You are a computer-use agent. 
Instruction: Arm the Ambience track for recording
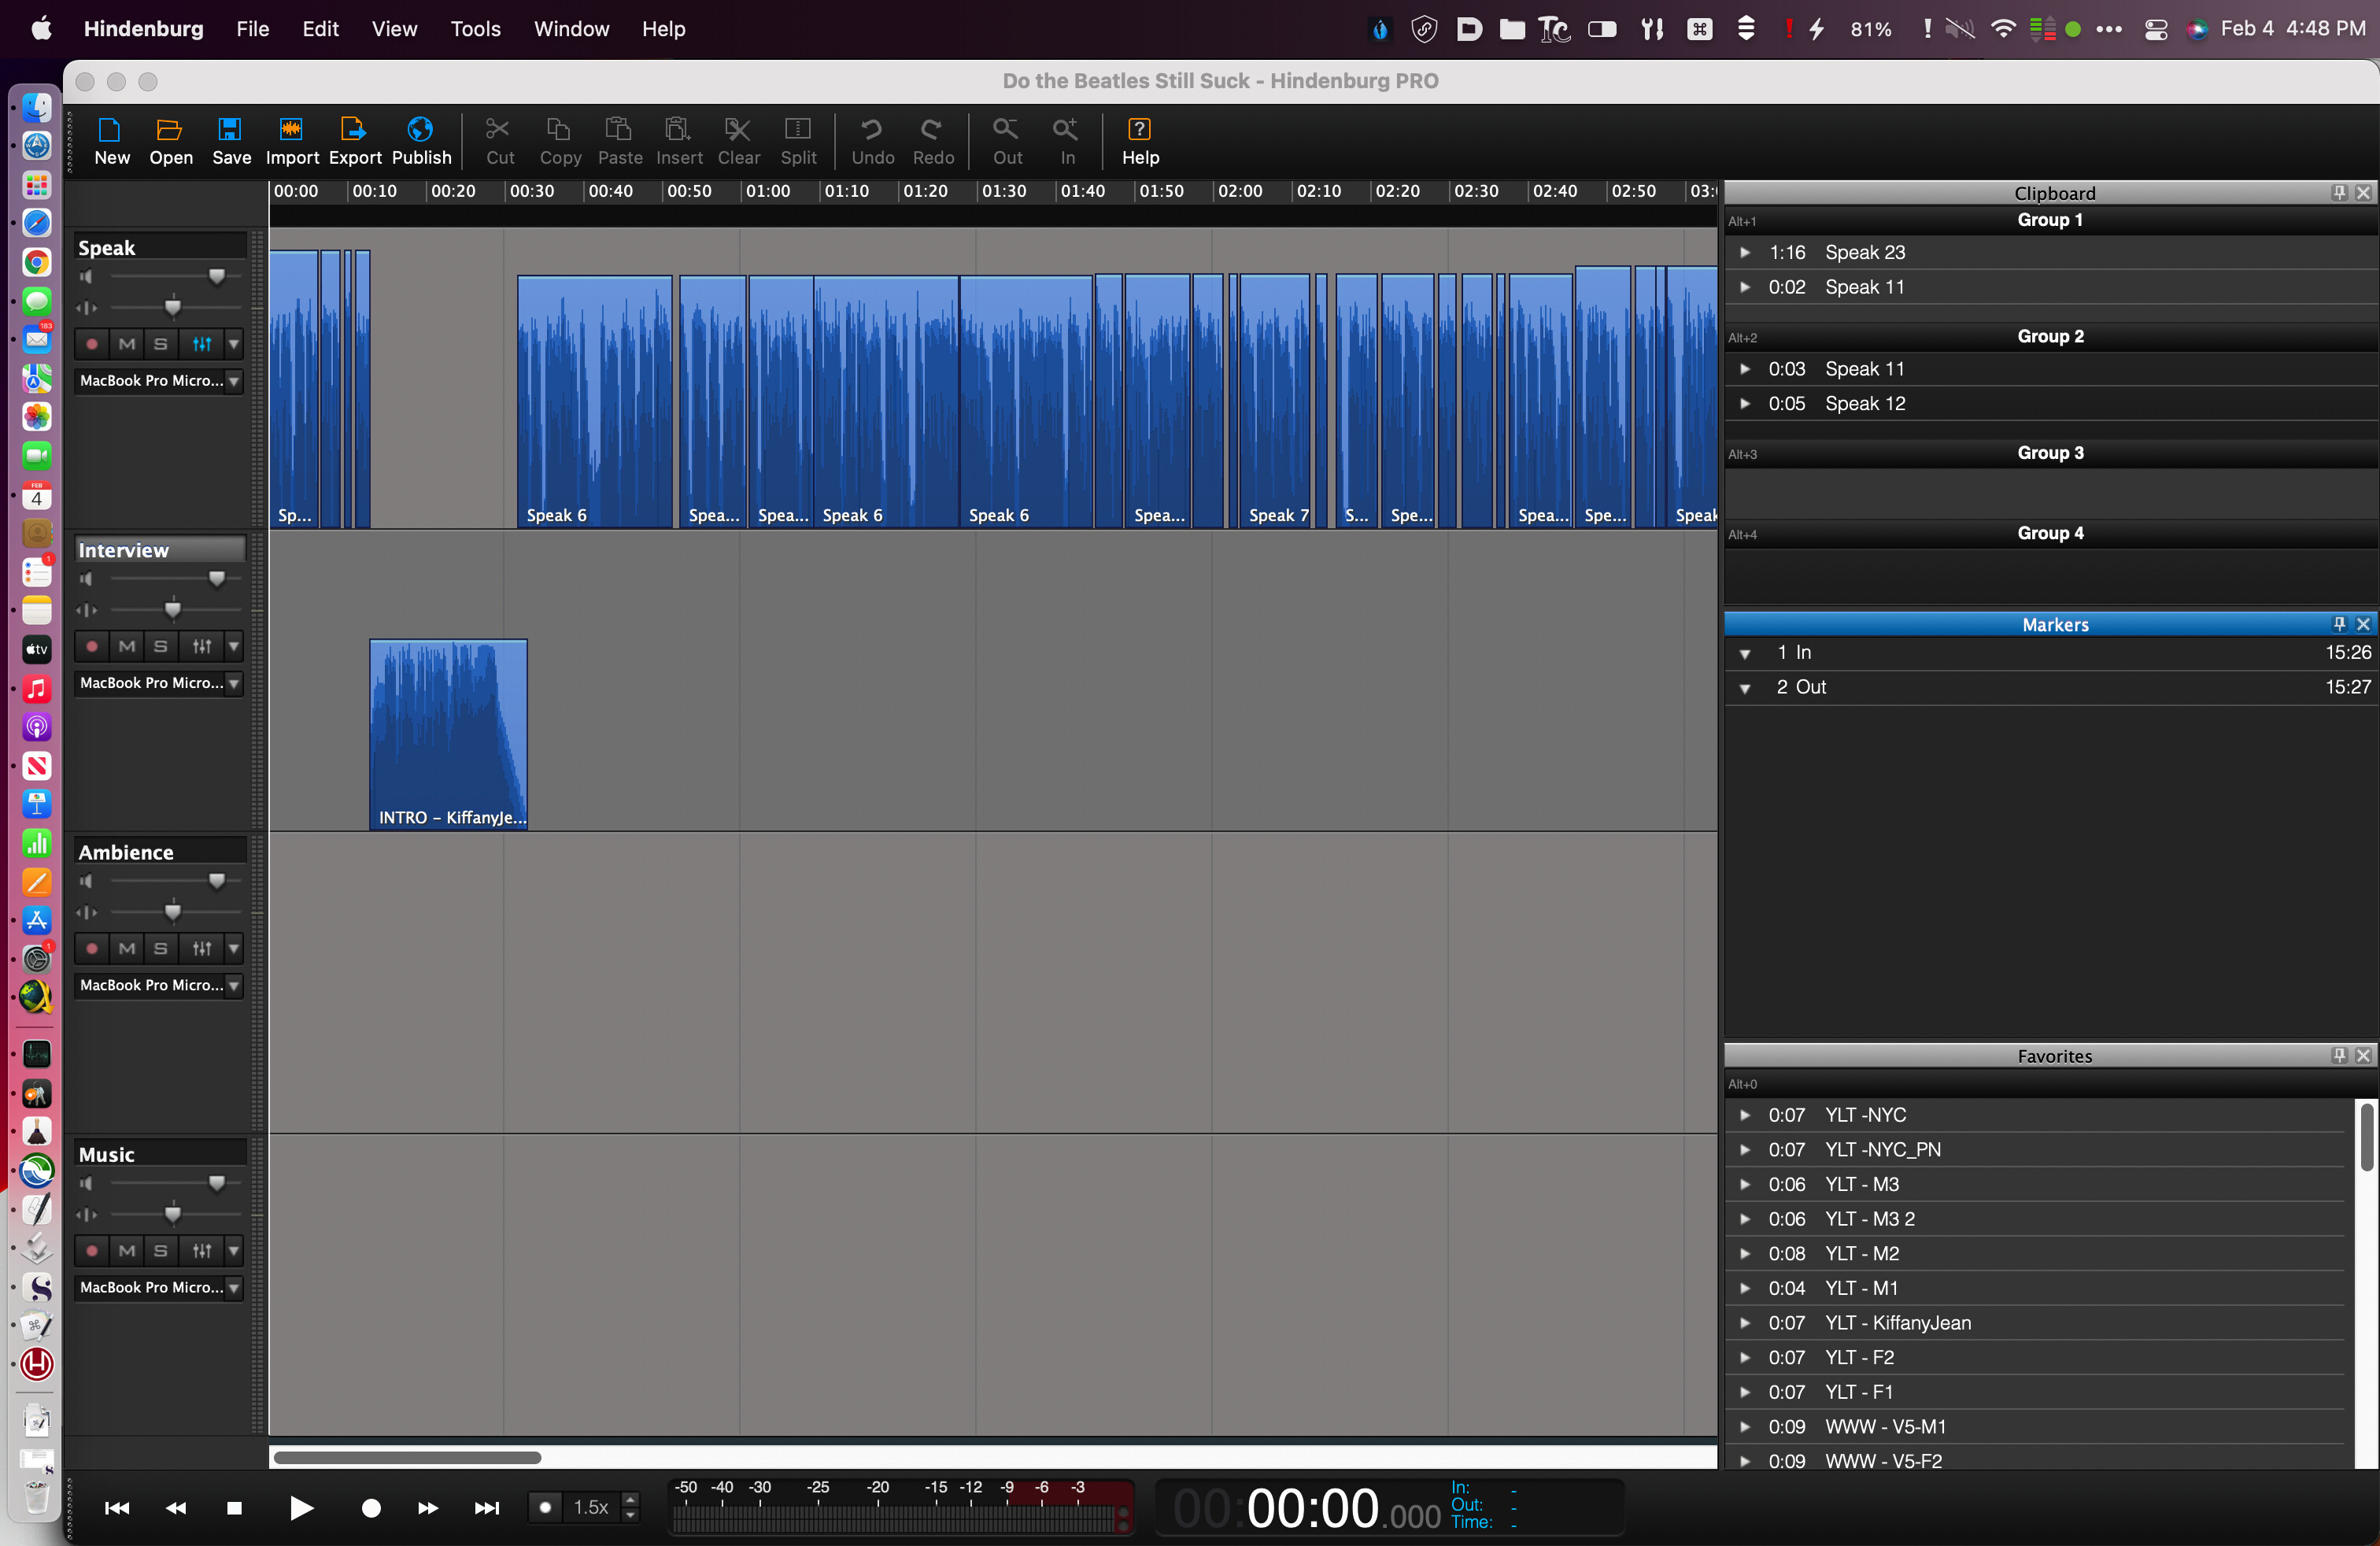92,948
